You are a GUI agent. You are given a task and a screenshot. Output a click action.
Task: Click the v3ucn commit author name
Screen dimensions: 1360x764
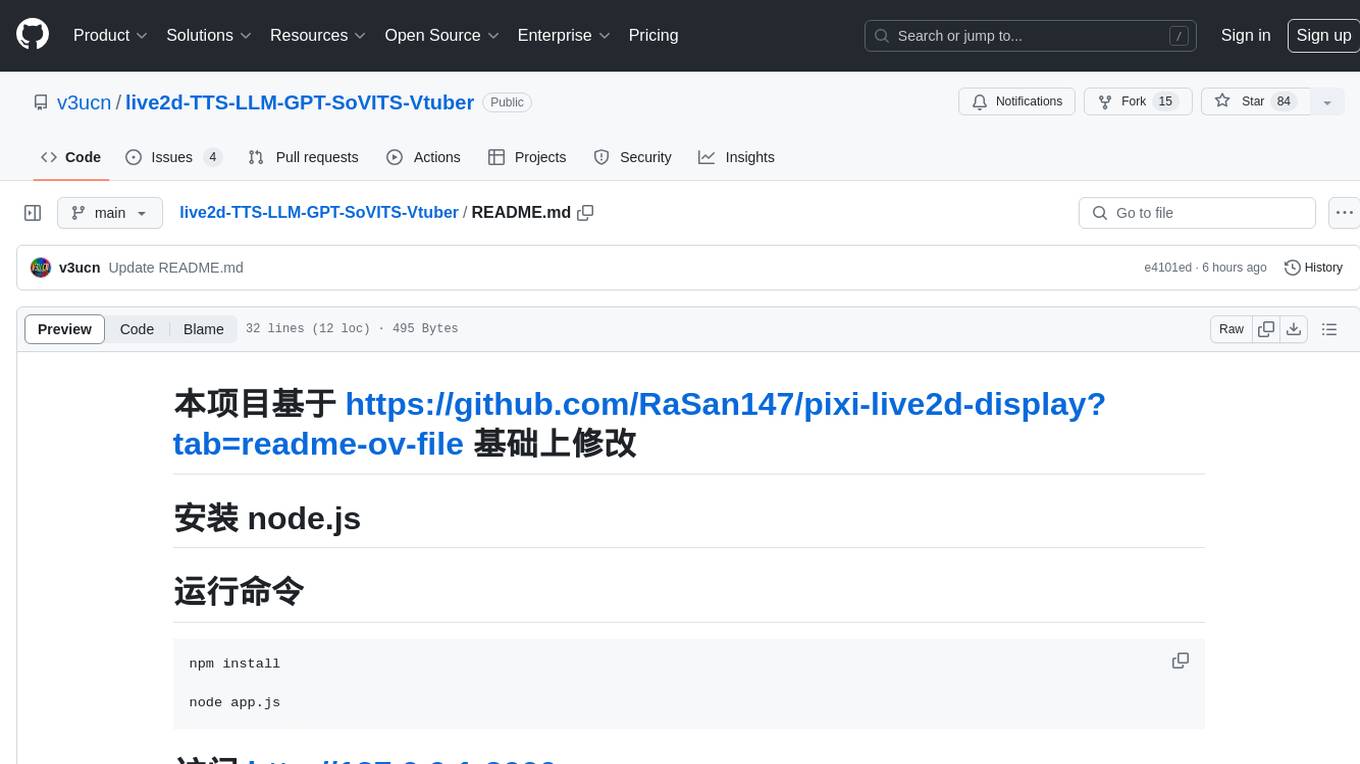(80, 268)
